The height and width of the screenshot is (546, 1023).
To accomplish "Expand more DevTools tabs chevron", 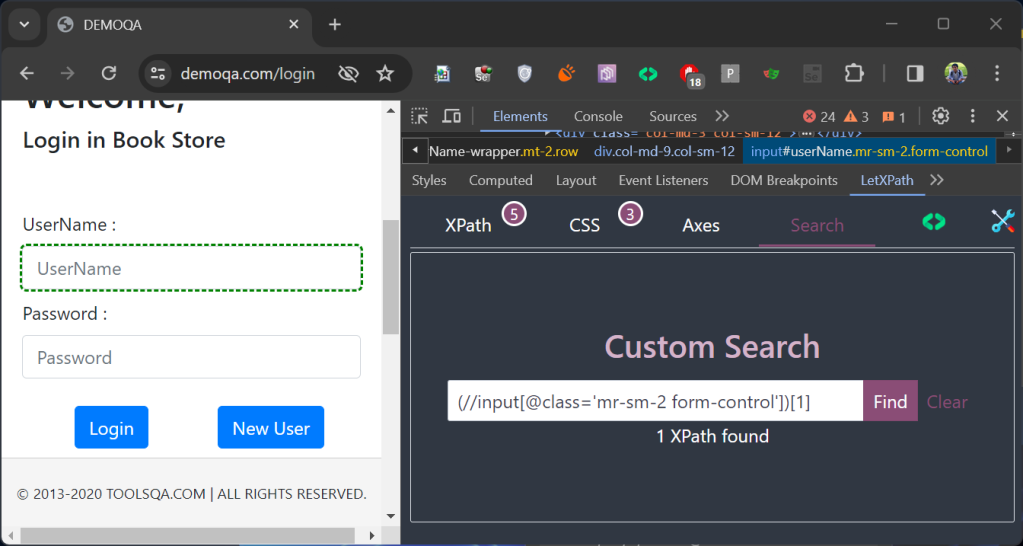I will coord(722,116).
